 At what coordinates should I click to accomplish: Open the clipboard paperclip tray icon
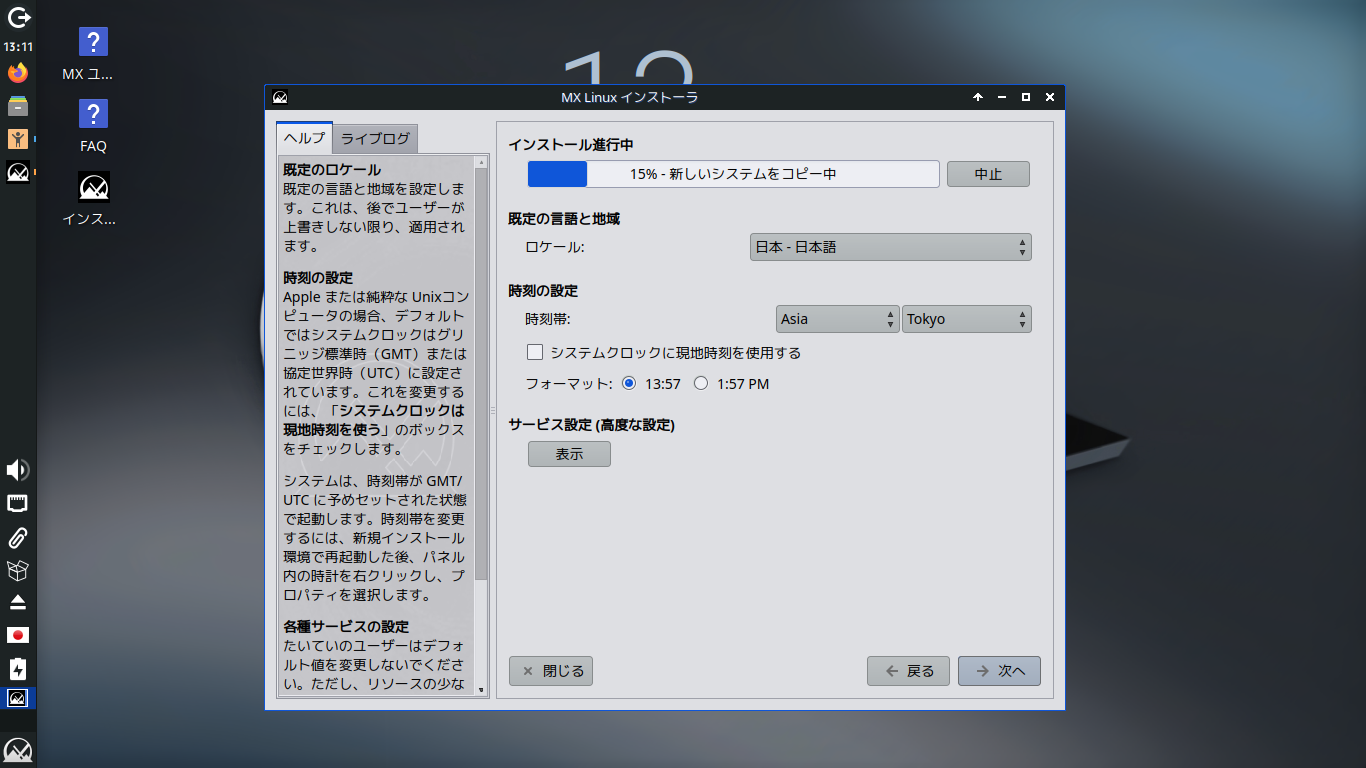[x=18, y=537]
